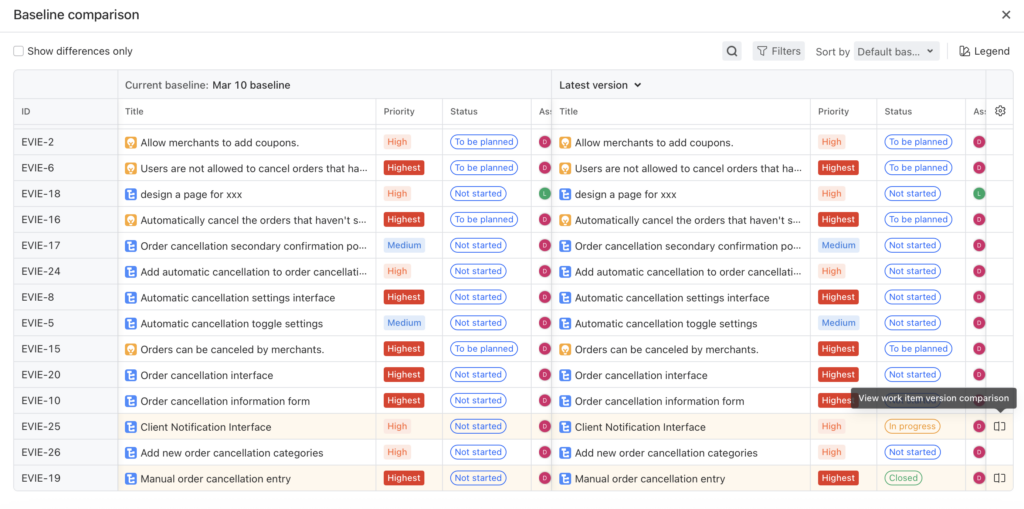Click the Closed status tag on EVIE-19

903,478
